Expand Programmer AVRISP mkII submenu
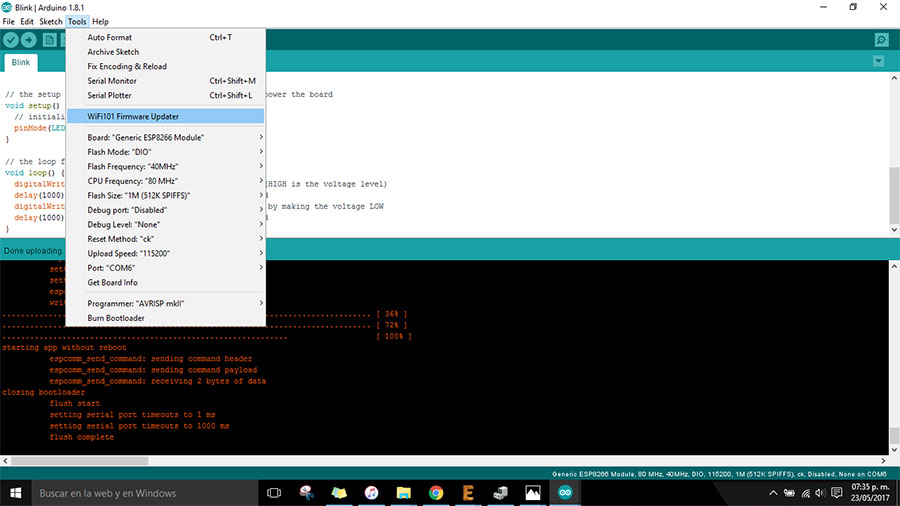 click(166, 303)
